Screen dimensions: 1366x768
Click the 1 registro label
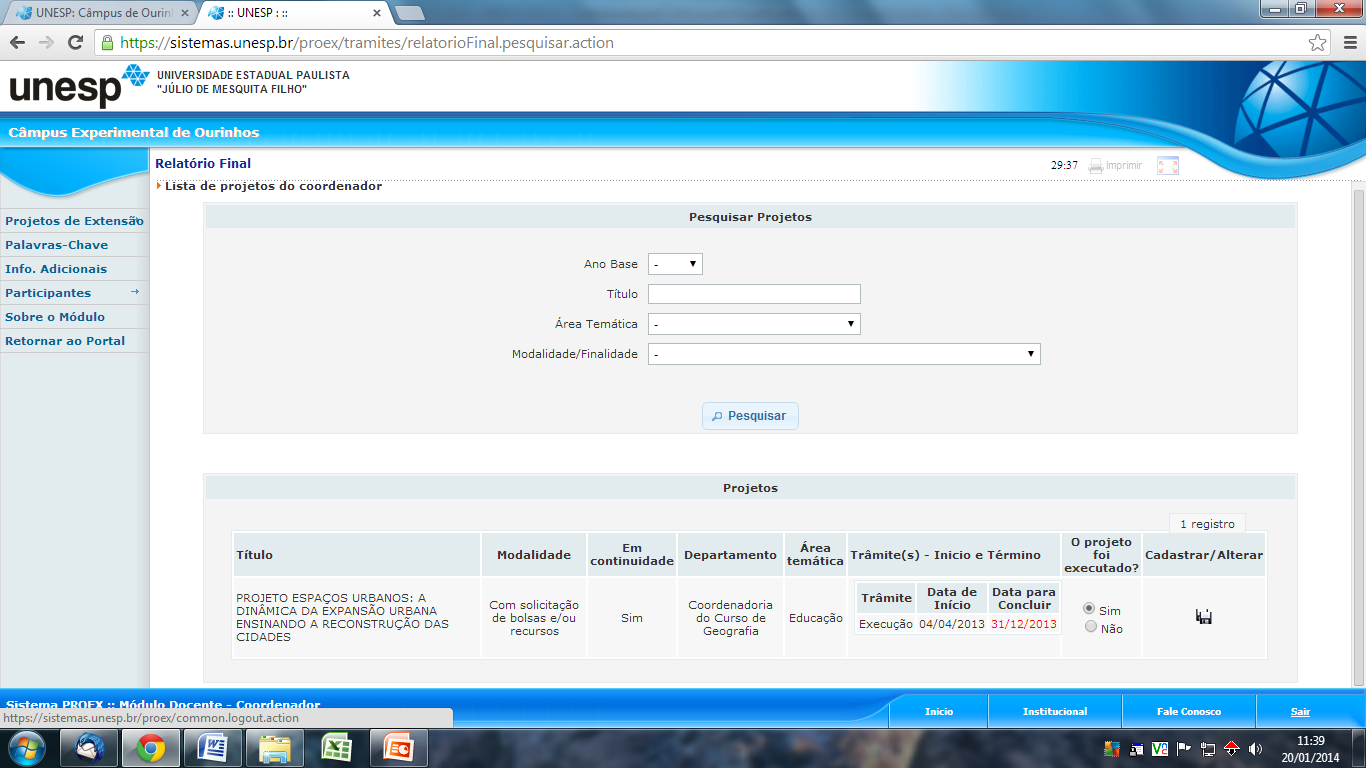click(1207, 524)
